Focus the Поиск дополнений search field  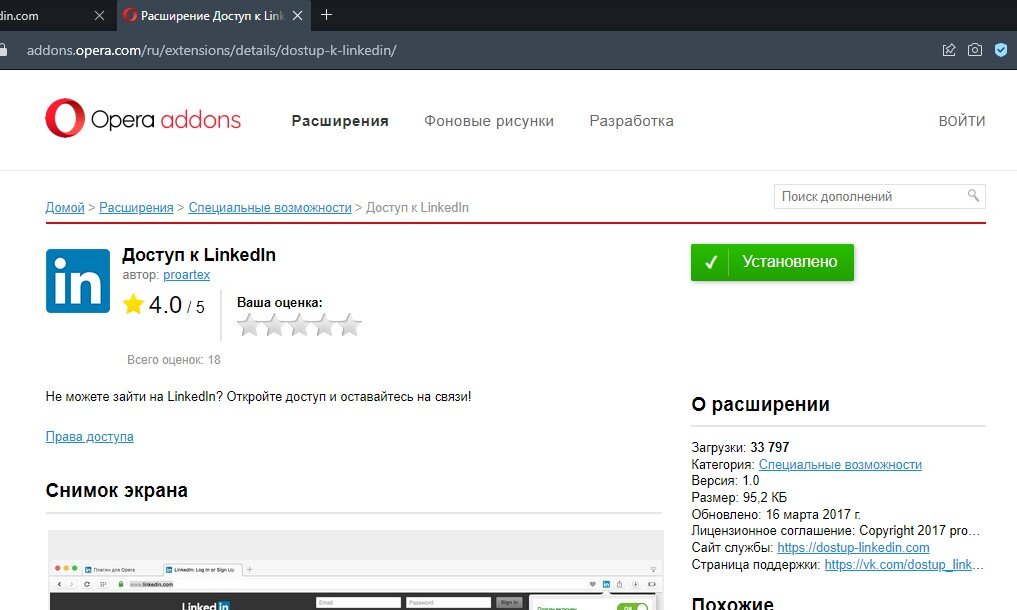pos(879,196)
